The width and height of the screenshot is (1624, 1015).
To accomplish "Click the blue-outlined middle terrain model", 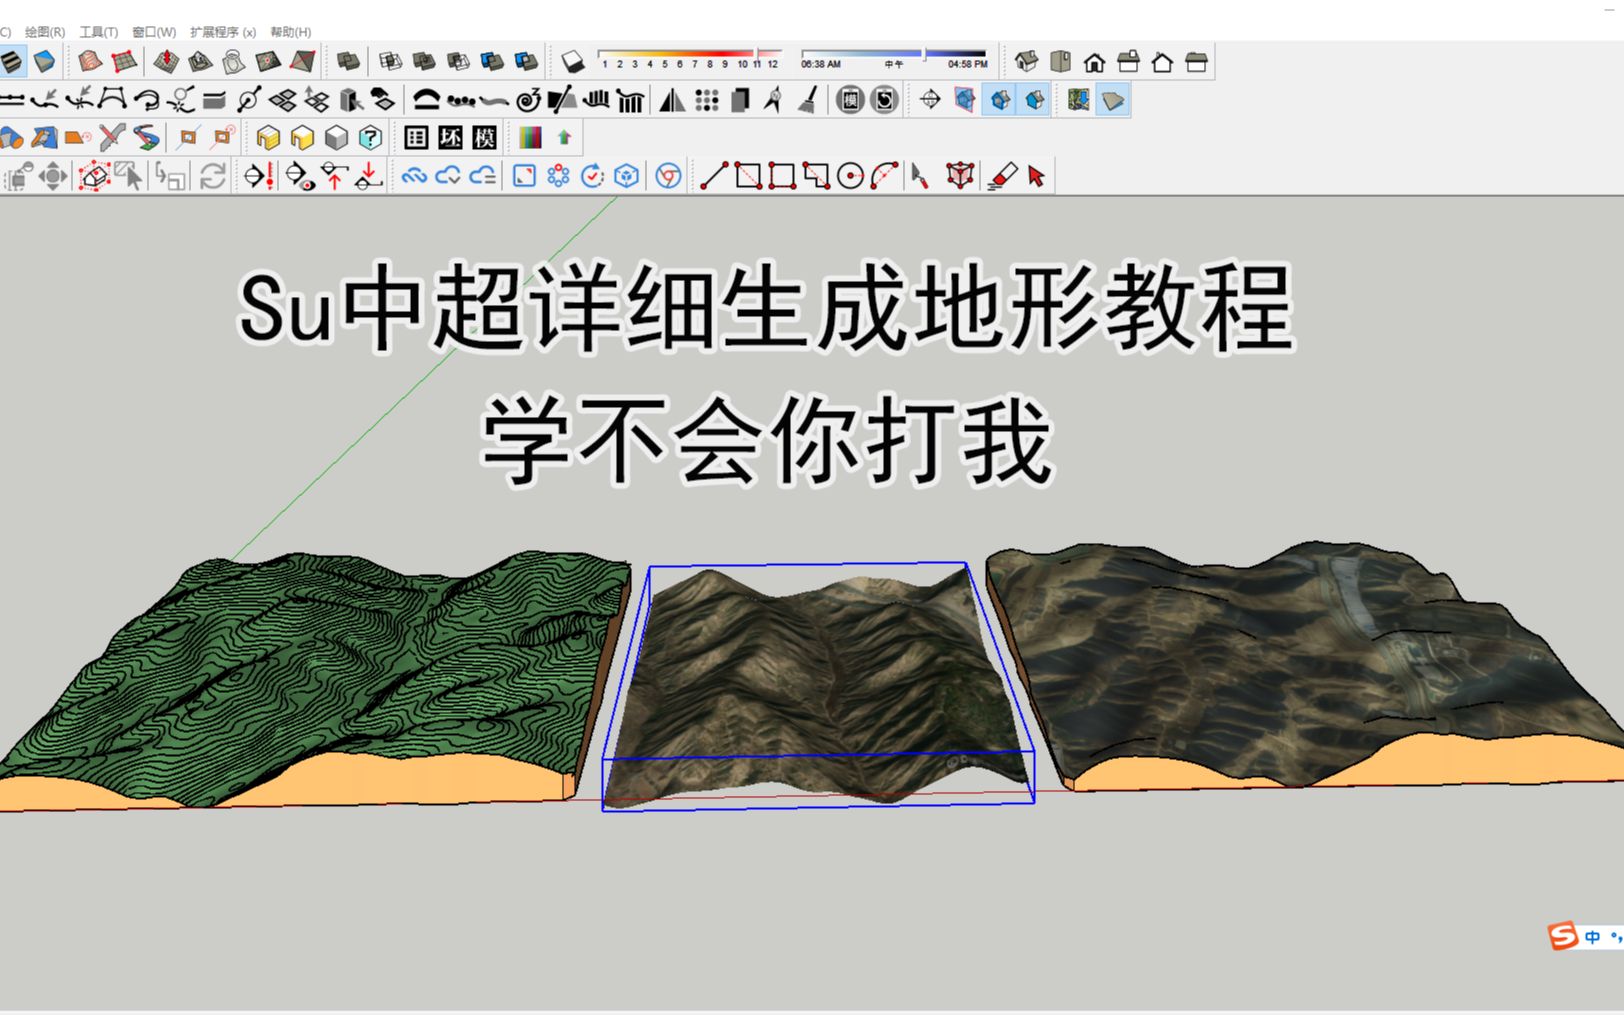I will point(815,680).
